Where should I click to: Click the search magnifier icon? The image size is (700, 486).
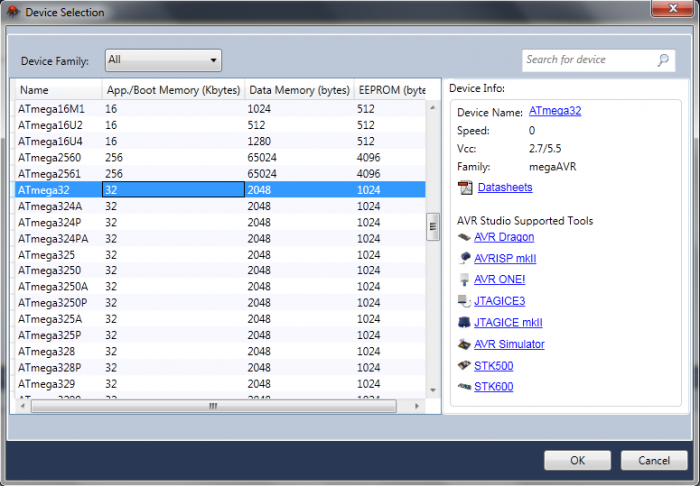point(663,60)
